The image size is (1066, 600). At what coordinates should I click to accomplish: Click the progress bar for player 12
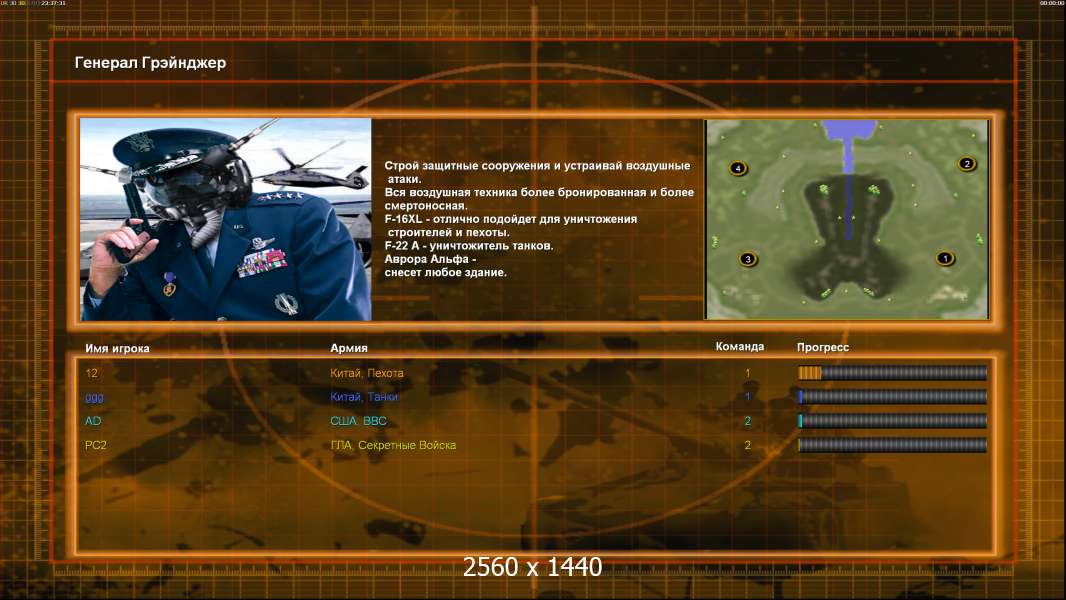(x=892, y=372)
